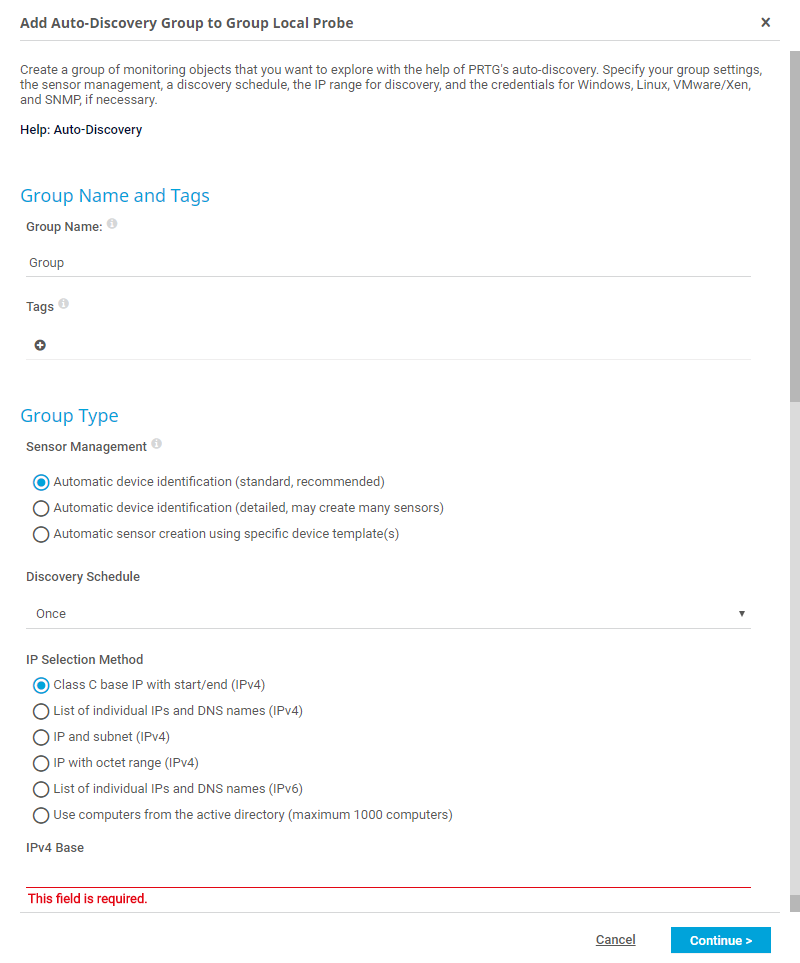Select List of individual IPs (IPv6)
Viewport: 800px width, 963px height.
pos(41,789)
